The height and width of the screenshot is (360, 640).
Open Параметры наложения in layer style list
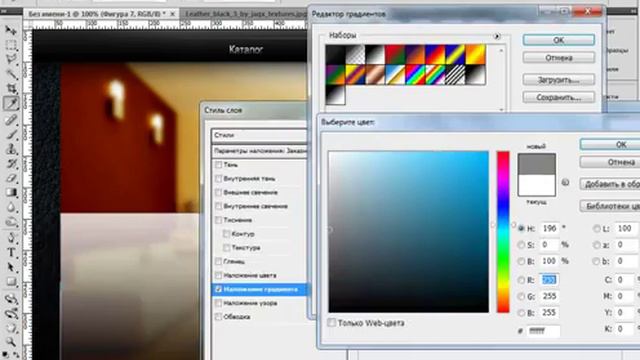point(259,151)
